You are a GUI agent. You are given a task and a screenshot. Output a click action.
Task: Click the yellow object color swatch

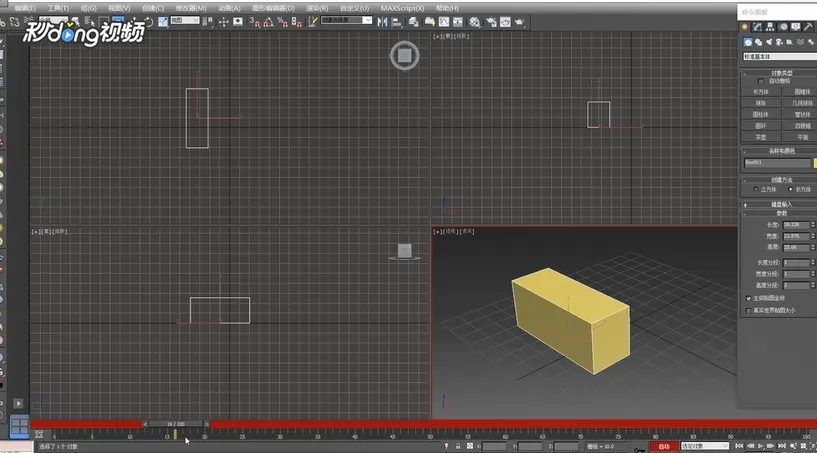coord(815,163)
